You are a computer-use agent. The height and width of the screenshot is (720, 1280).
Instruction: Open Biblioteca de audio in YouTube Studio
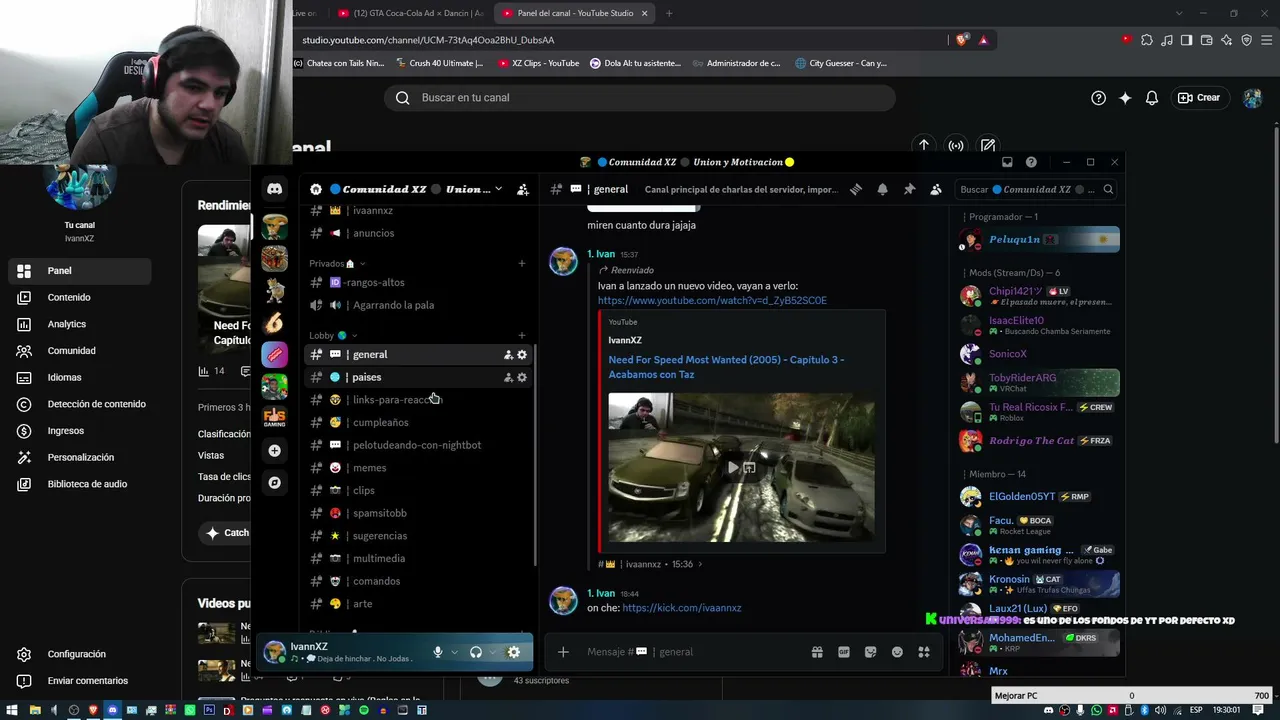80,484
